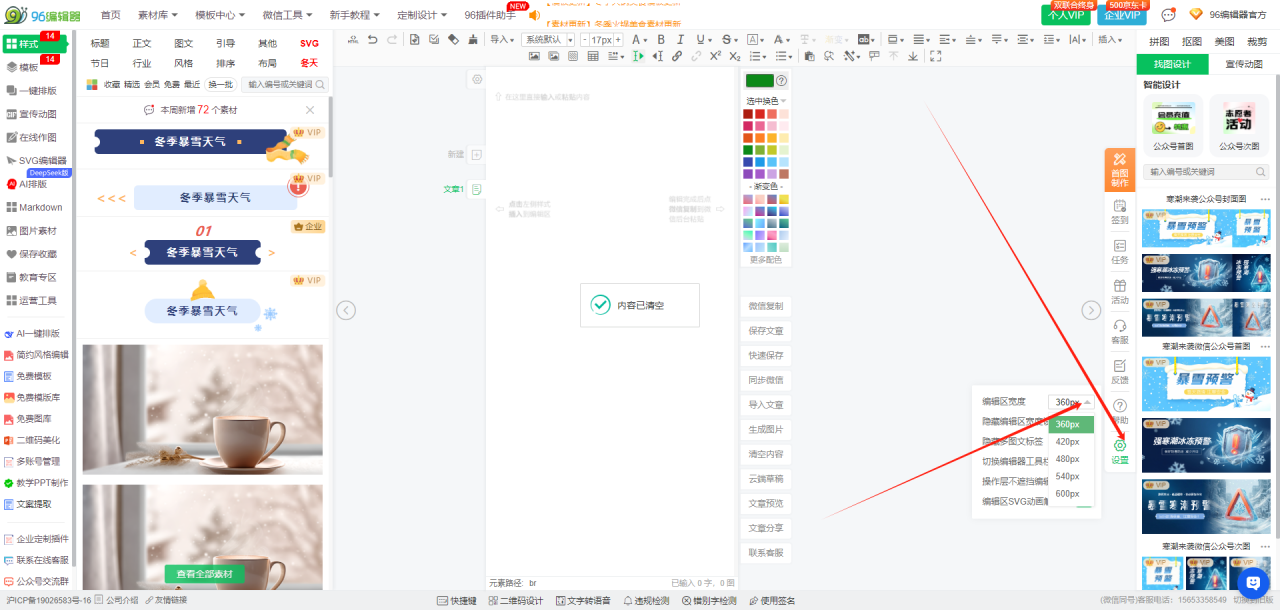Click the green 查看全部素材 button
The image size is (1280, 610).
204,574
